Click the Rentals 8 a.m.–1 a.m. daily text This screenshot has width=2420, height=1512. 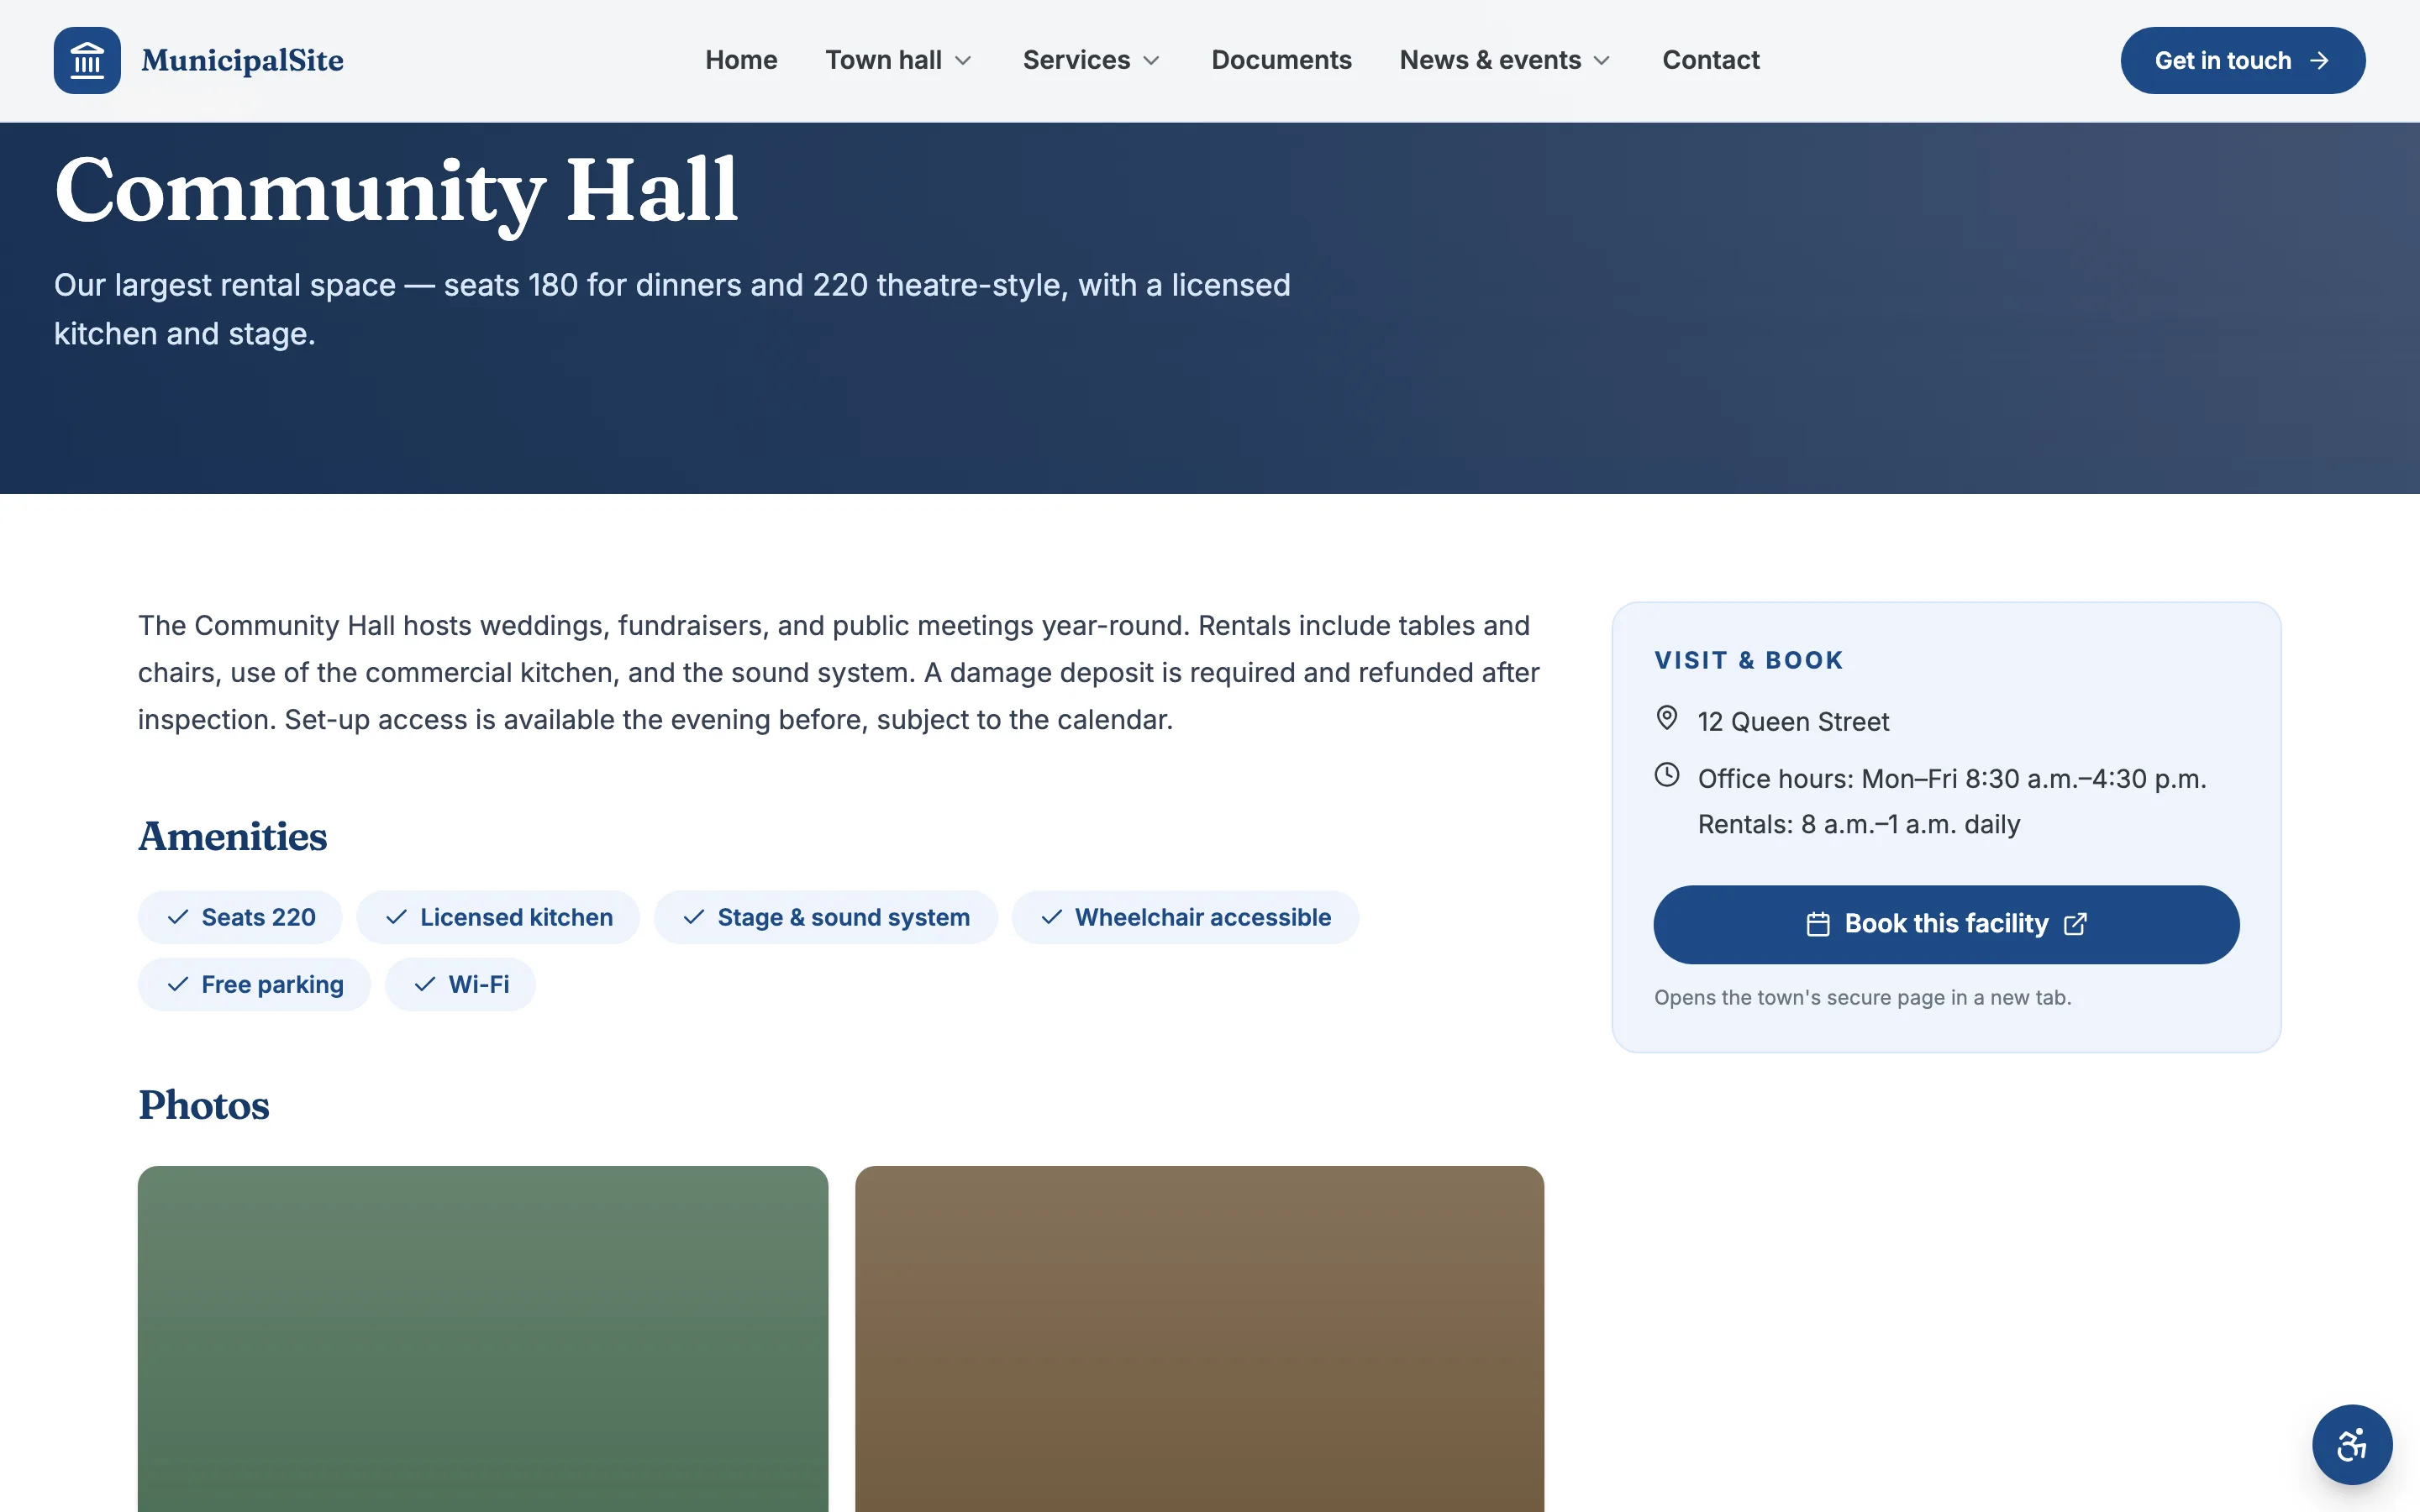1858,824
